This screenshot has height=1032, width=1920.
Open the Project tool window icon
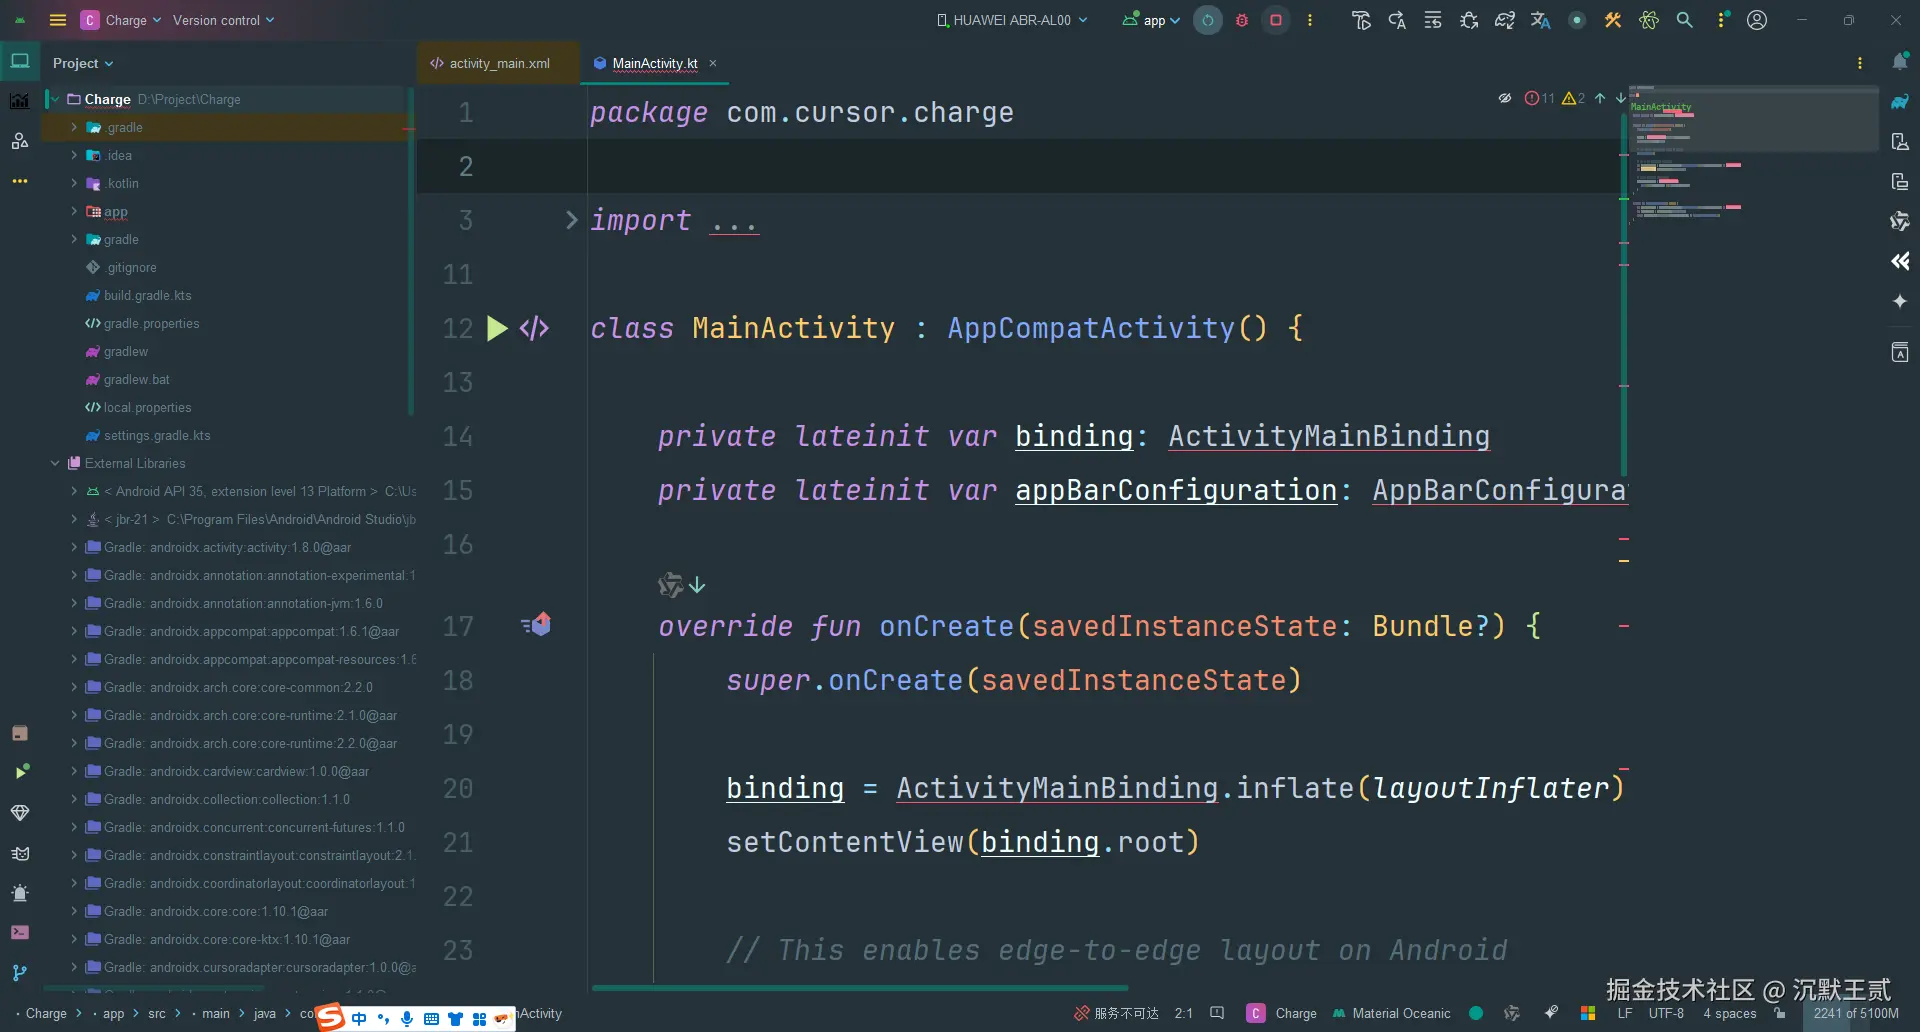pyautogui.click(x=20, y=61)
